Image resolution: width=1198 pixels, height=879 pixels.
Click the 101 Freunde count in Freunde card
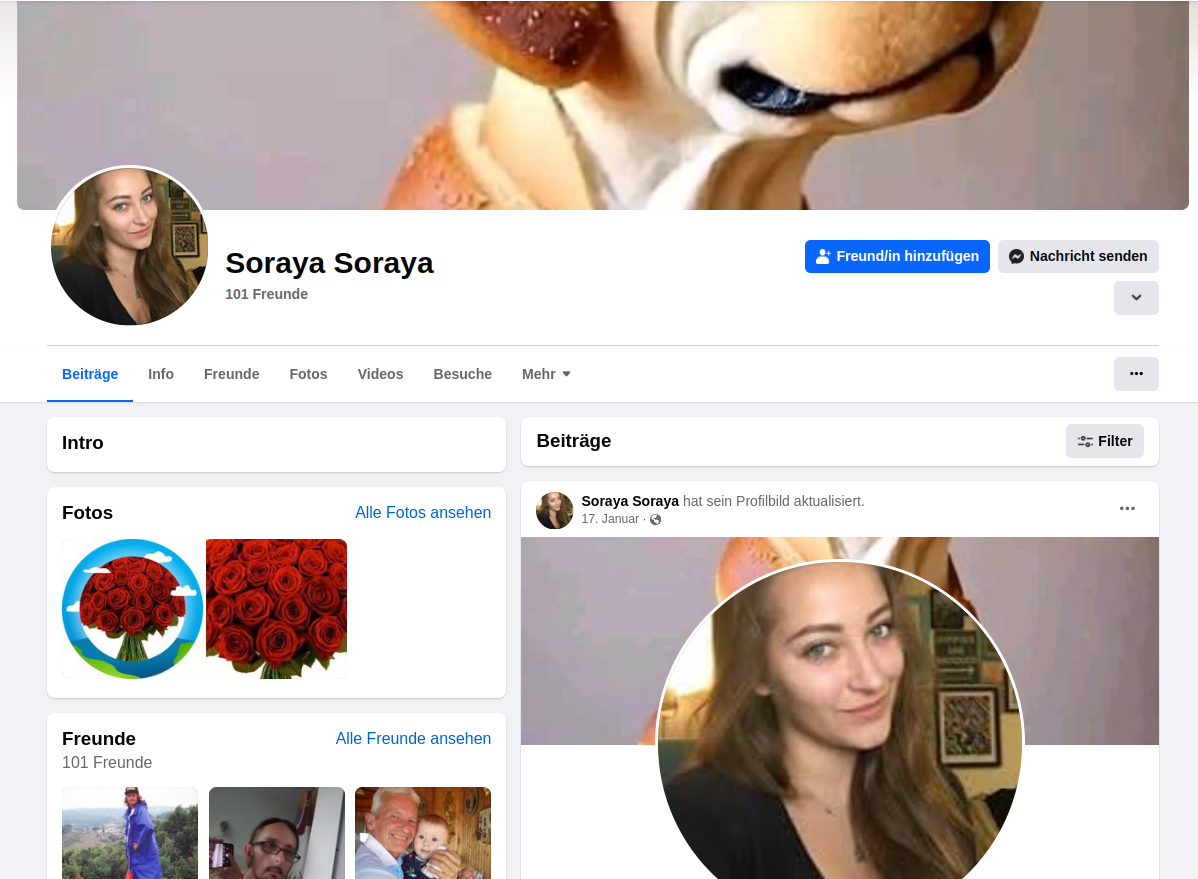point(107,763)
